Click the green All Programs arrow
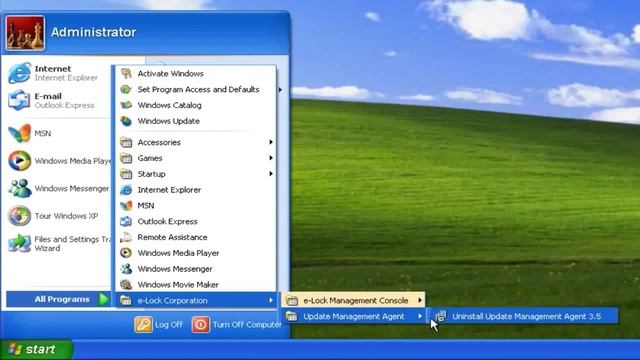The width and height of the screenshot is (640, 360). 104,299
